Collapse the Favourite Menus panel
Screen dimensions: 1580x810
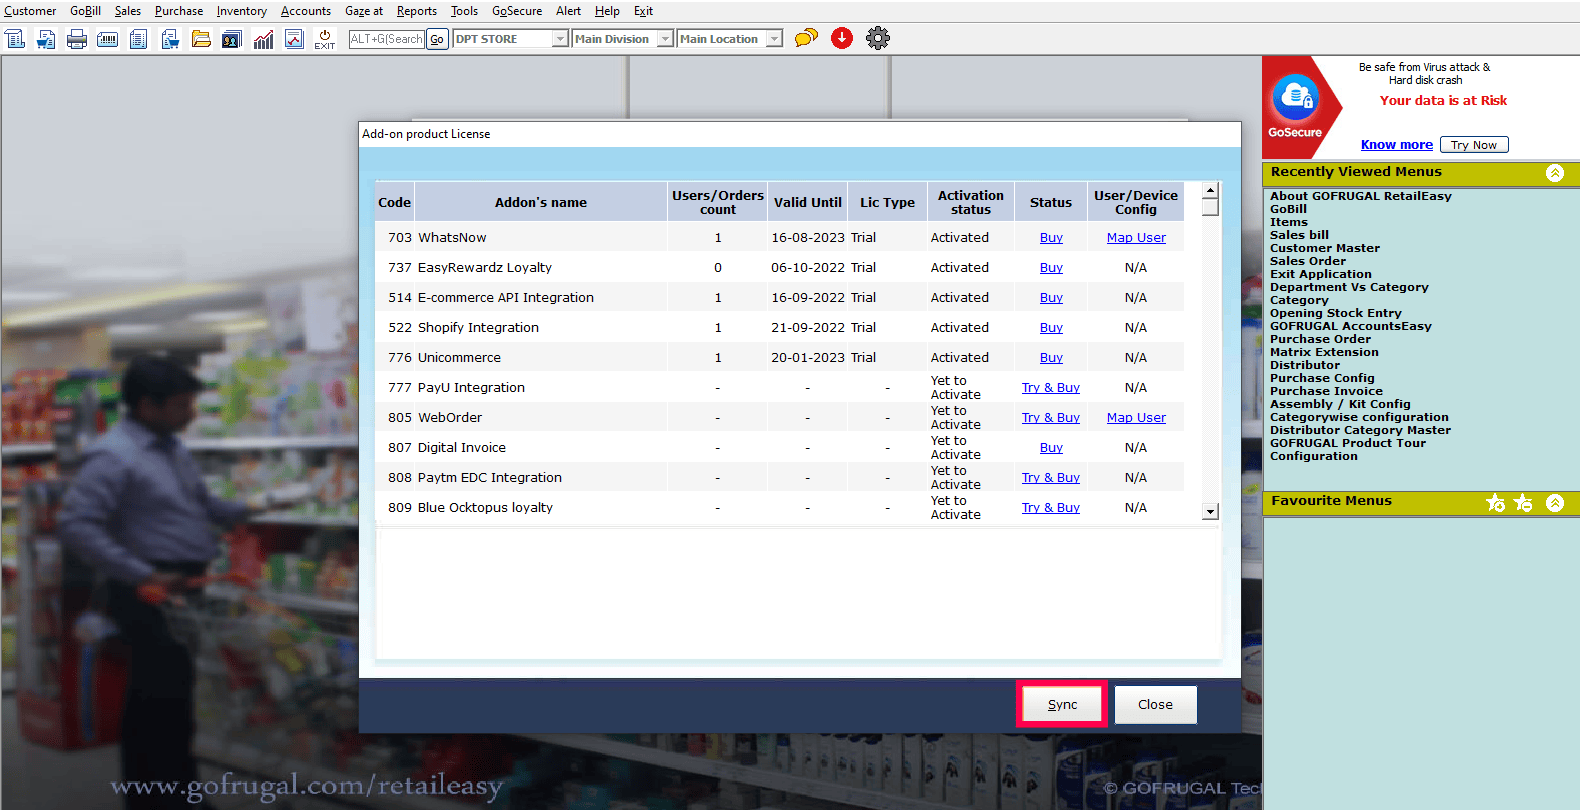click(x=1555, y=502)
